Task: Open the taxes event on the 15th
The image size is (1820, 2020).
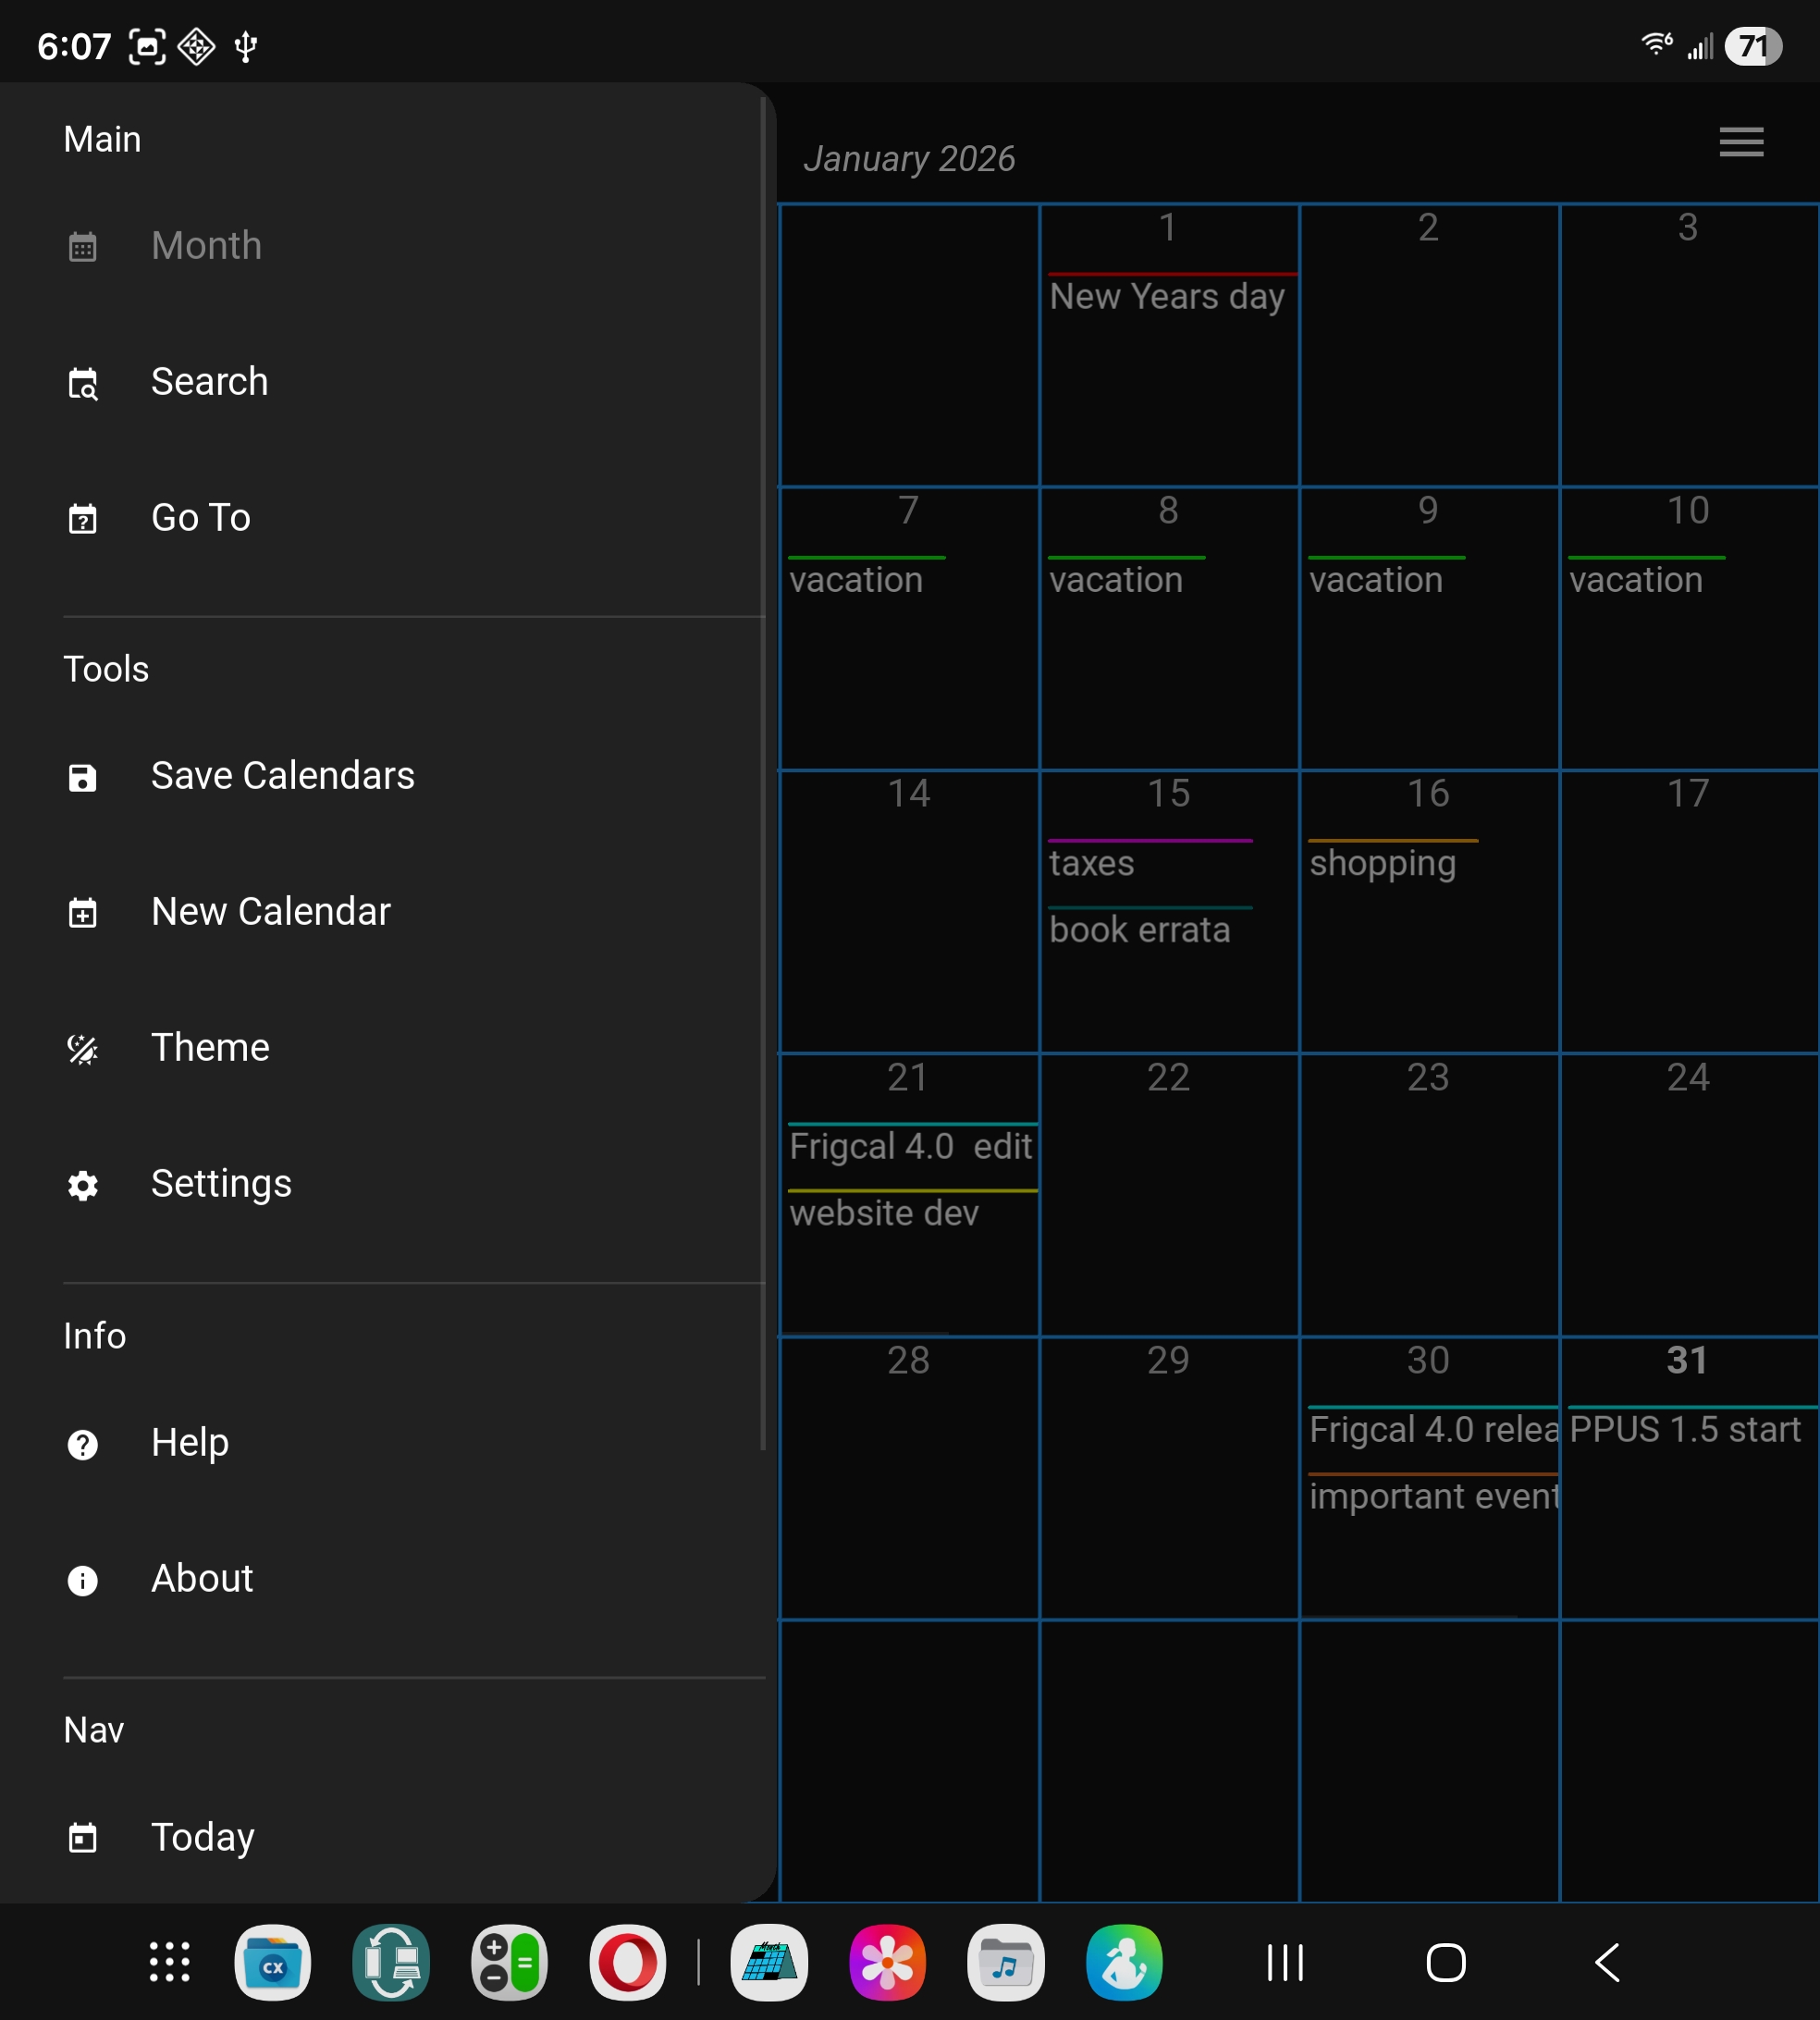Action: pyautogui.click(x=1092, y=863)
